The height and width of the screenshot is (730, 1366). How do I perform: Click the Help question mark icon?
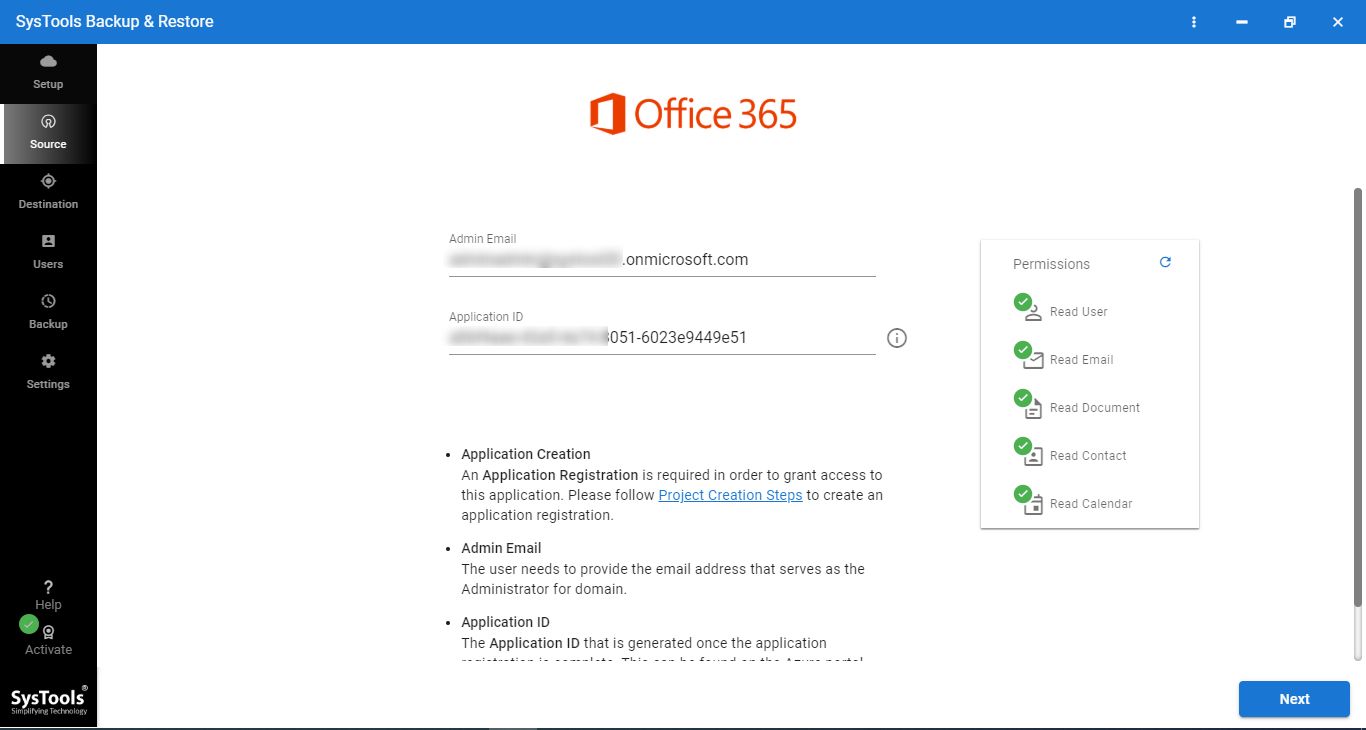point(47,588)
